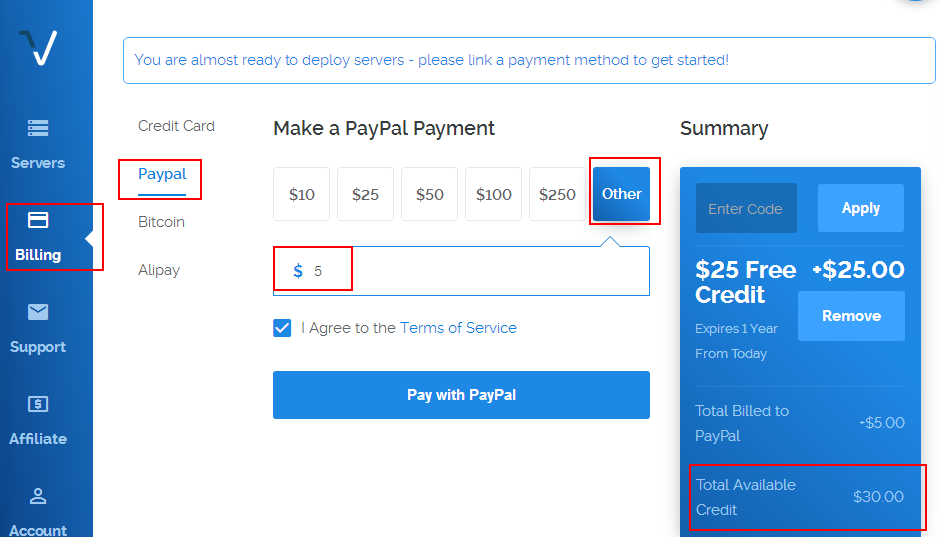Viewport: 941px width, 537px height.
Task: Open the Terms of Service link
Action: point(458,328)
